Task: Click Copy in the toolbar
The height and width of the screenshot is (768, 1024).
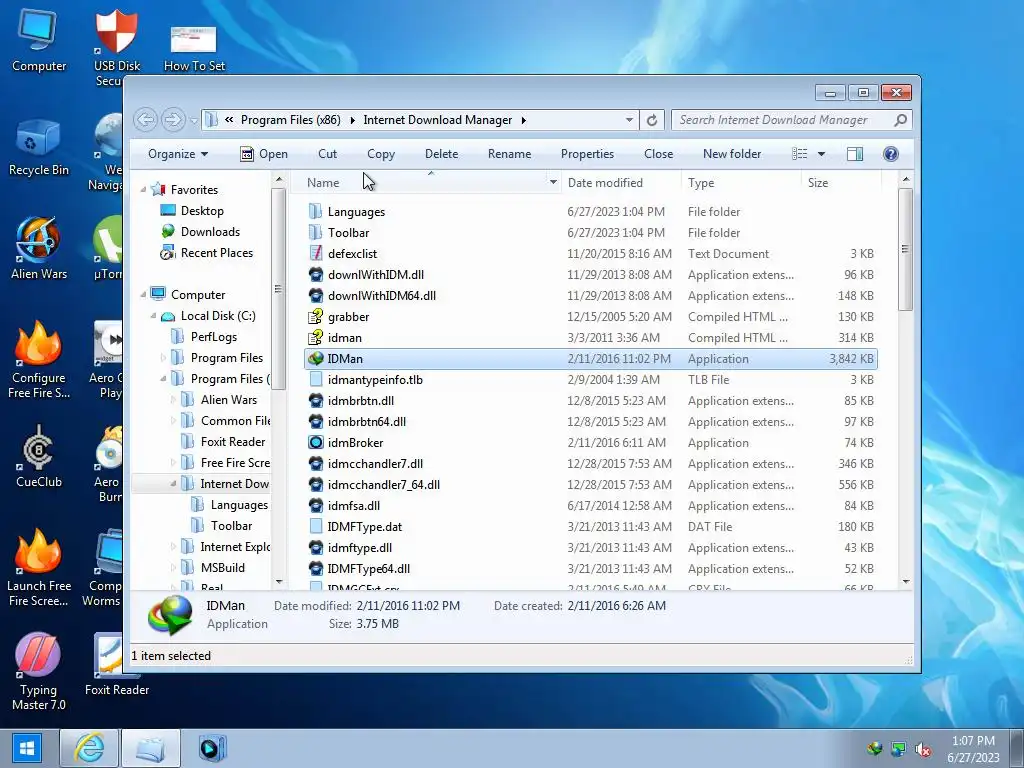Action: (381, 153)
